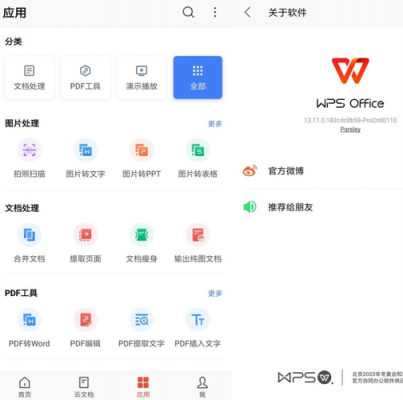Open the three-dot overflow menu
Screen dimensions: 403x400
click(215, 12)
